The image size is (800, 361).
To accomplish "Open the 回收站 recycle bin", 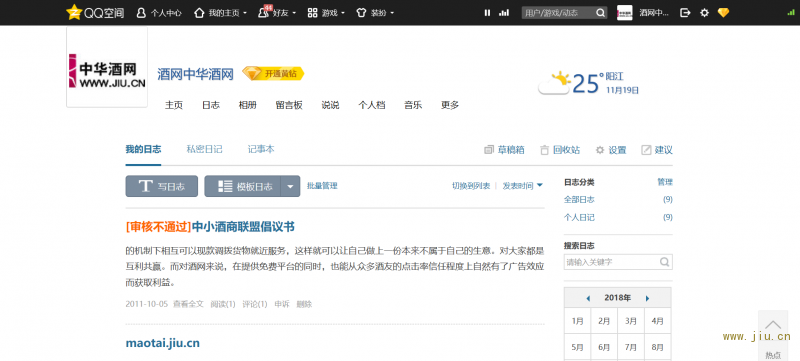I will [x=560, y=150].
